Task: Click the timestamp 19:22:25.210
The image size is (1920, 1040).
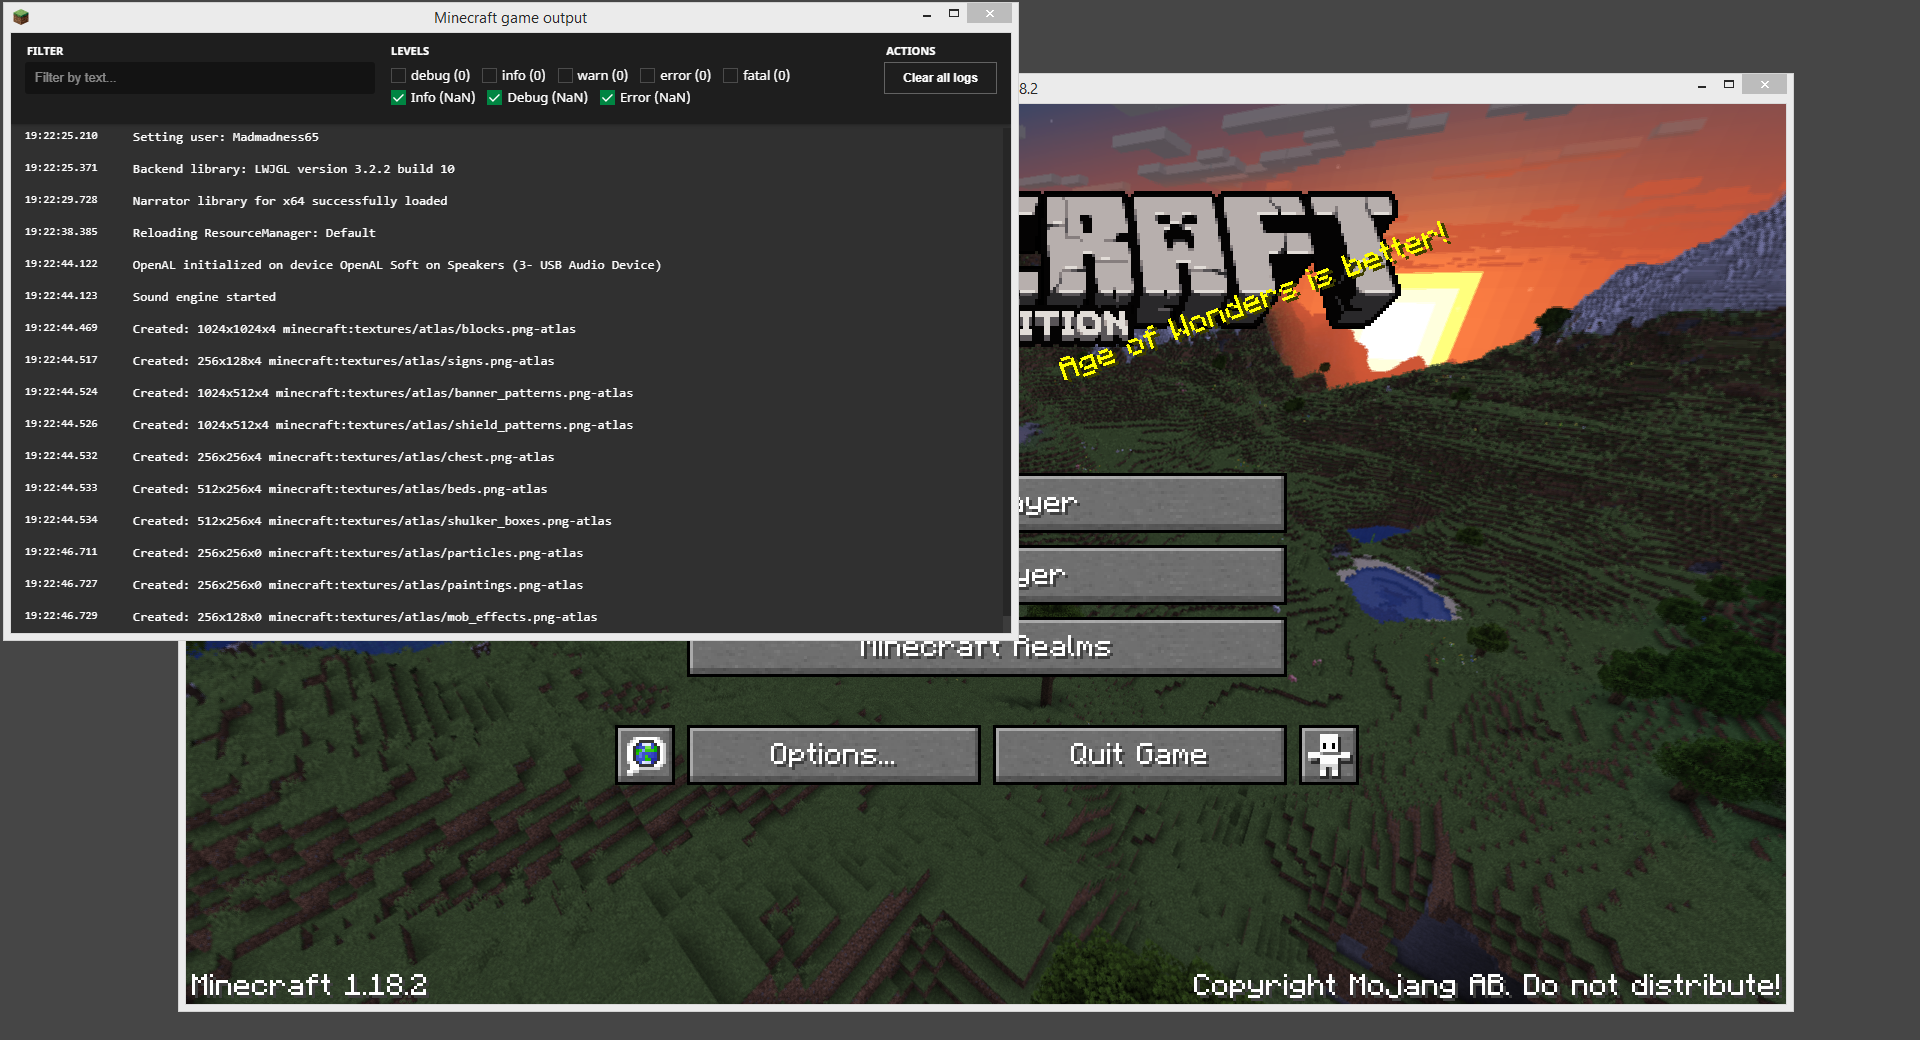Action: click(x=61, y=136)
